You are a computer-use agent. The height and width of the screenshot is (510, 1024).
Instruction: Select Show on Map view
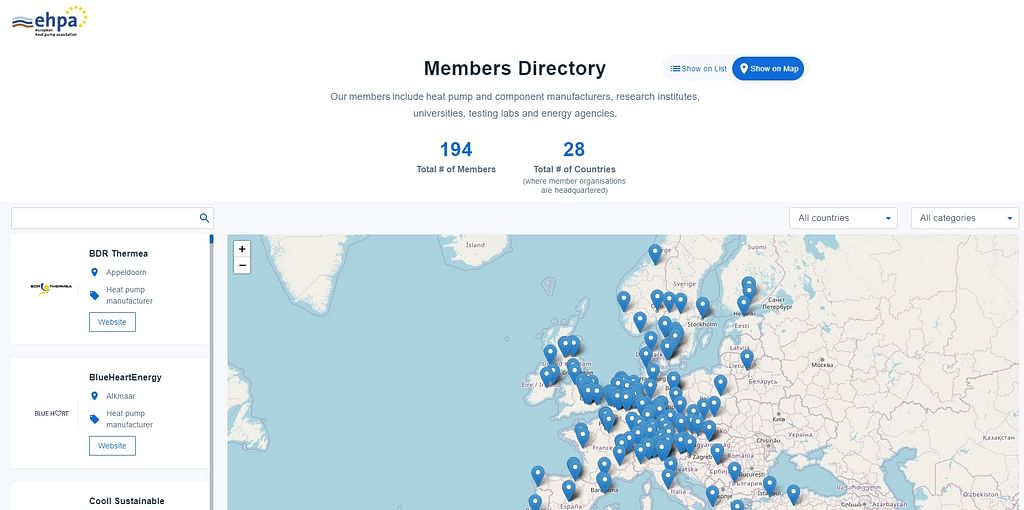(768, 69)
